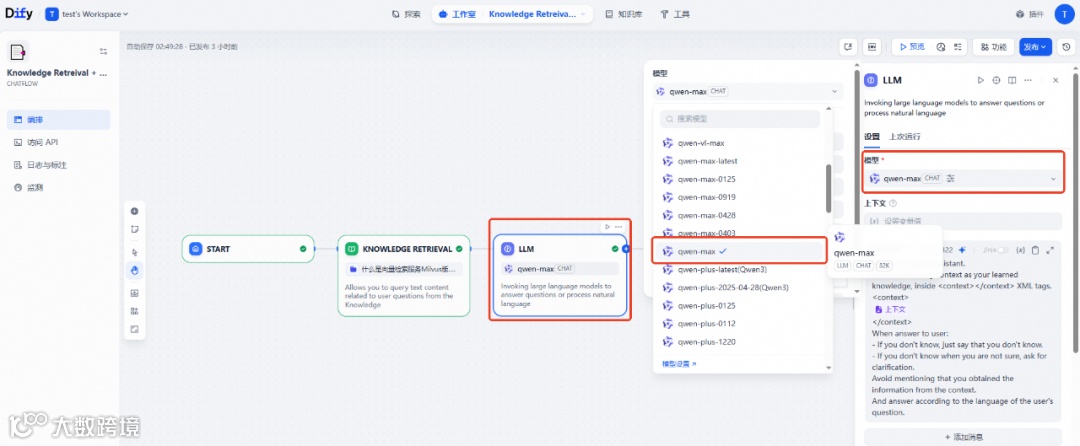Image resolution: width=1080 pixels, height=446 pixels.
Task: Open the LLM panel ellipsis menu
Action: tap(1028, 81)
